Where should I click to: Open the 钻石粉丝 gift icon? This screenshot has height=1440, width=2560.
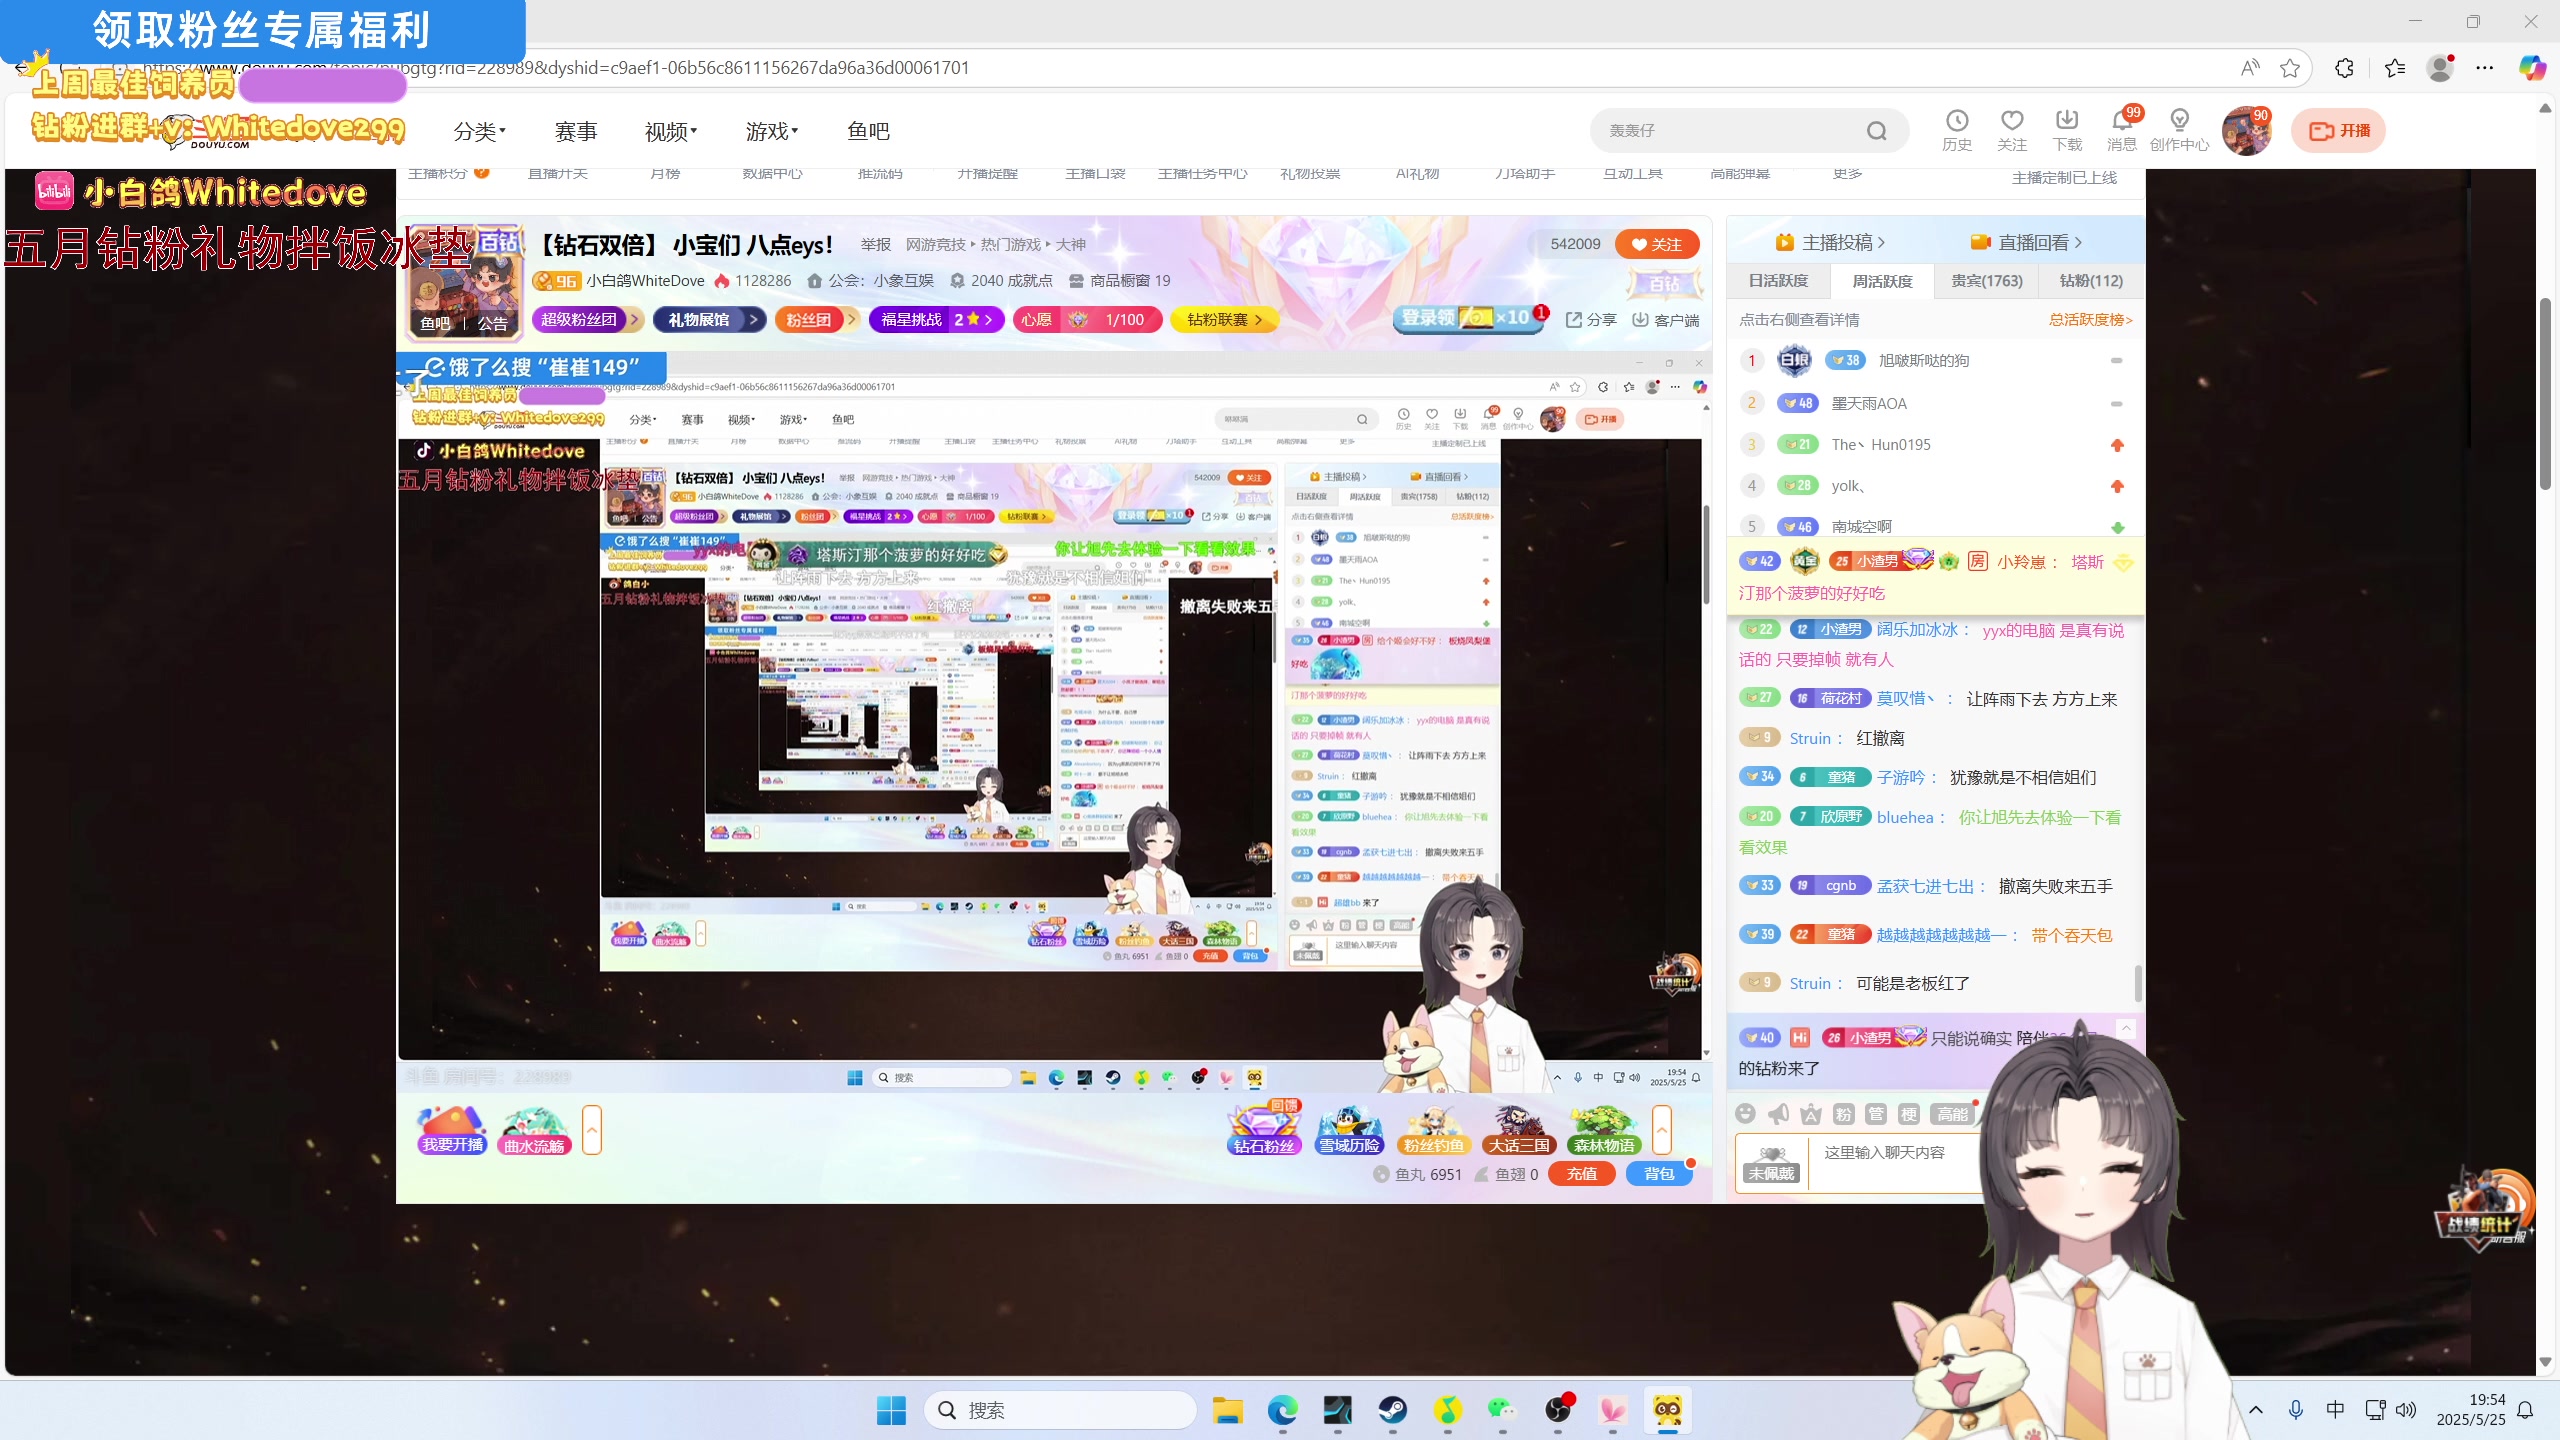pyautogui.click(x=1264, y=1129)
